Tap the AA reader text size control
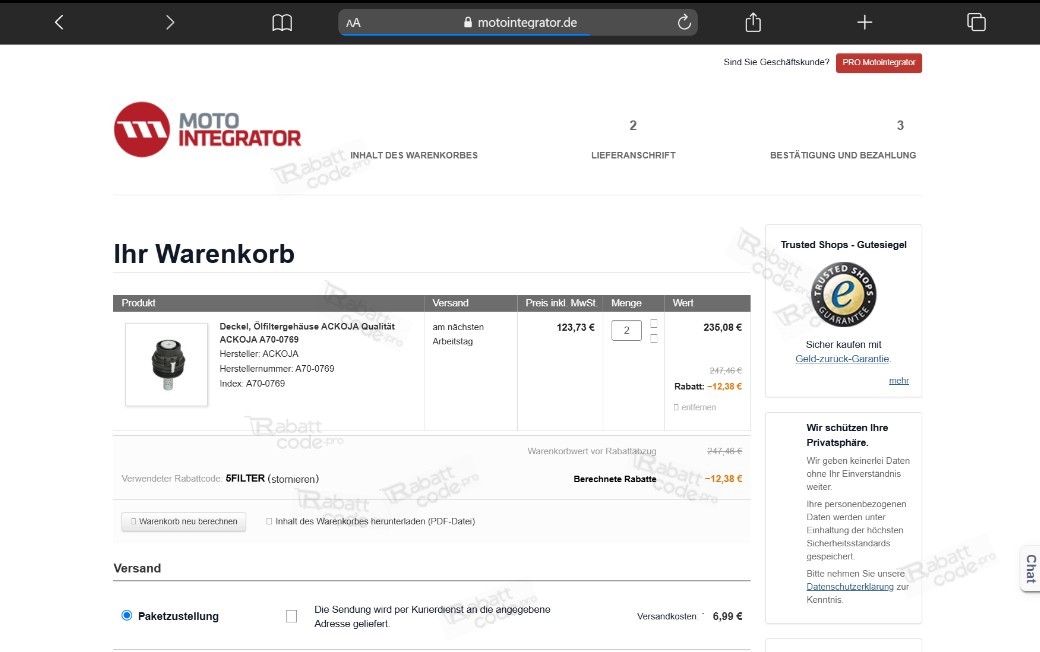This screenshot has width=1040, height=652. click(x=354, y=23)
